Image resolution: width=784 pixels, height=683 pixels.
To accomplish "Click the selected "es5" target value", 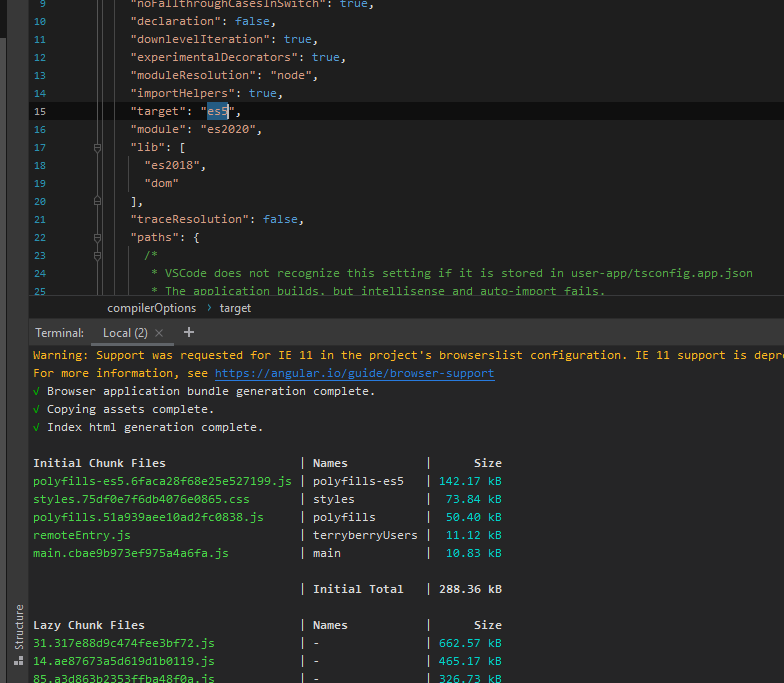I will [218, 112].
